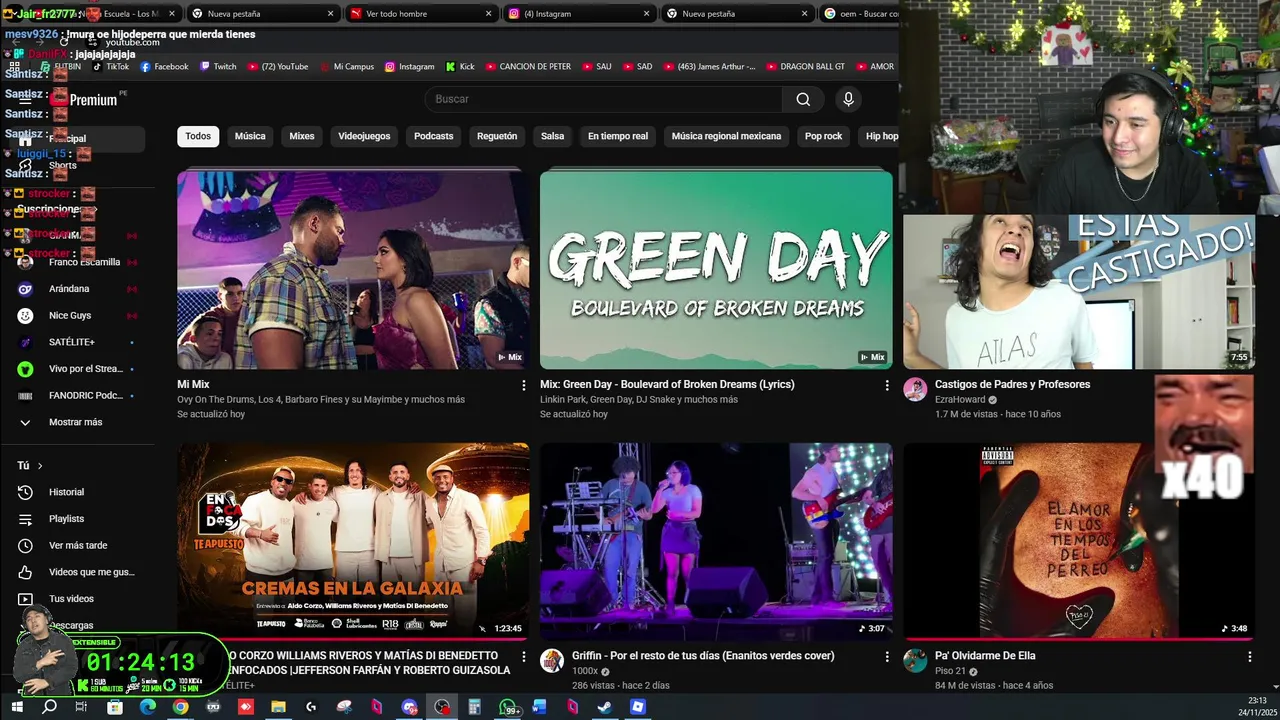1280x720 pixels.
Task: Close the Ver todo hombre tab
Action: [x=489, y=14]
